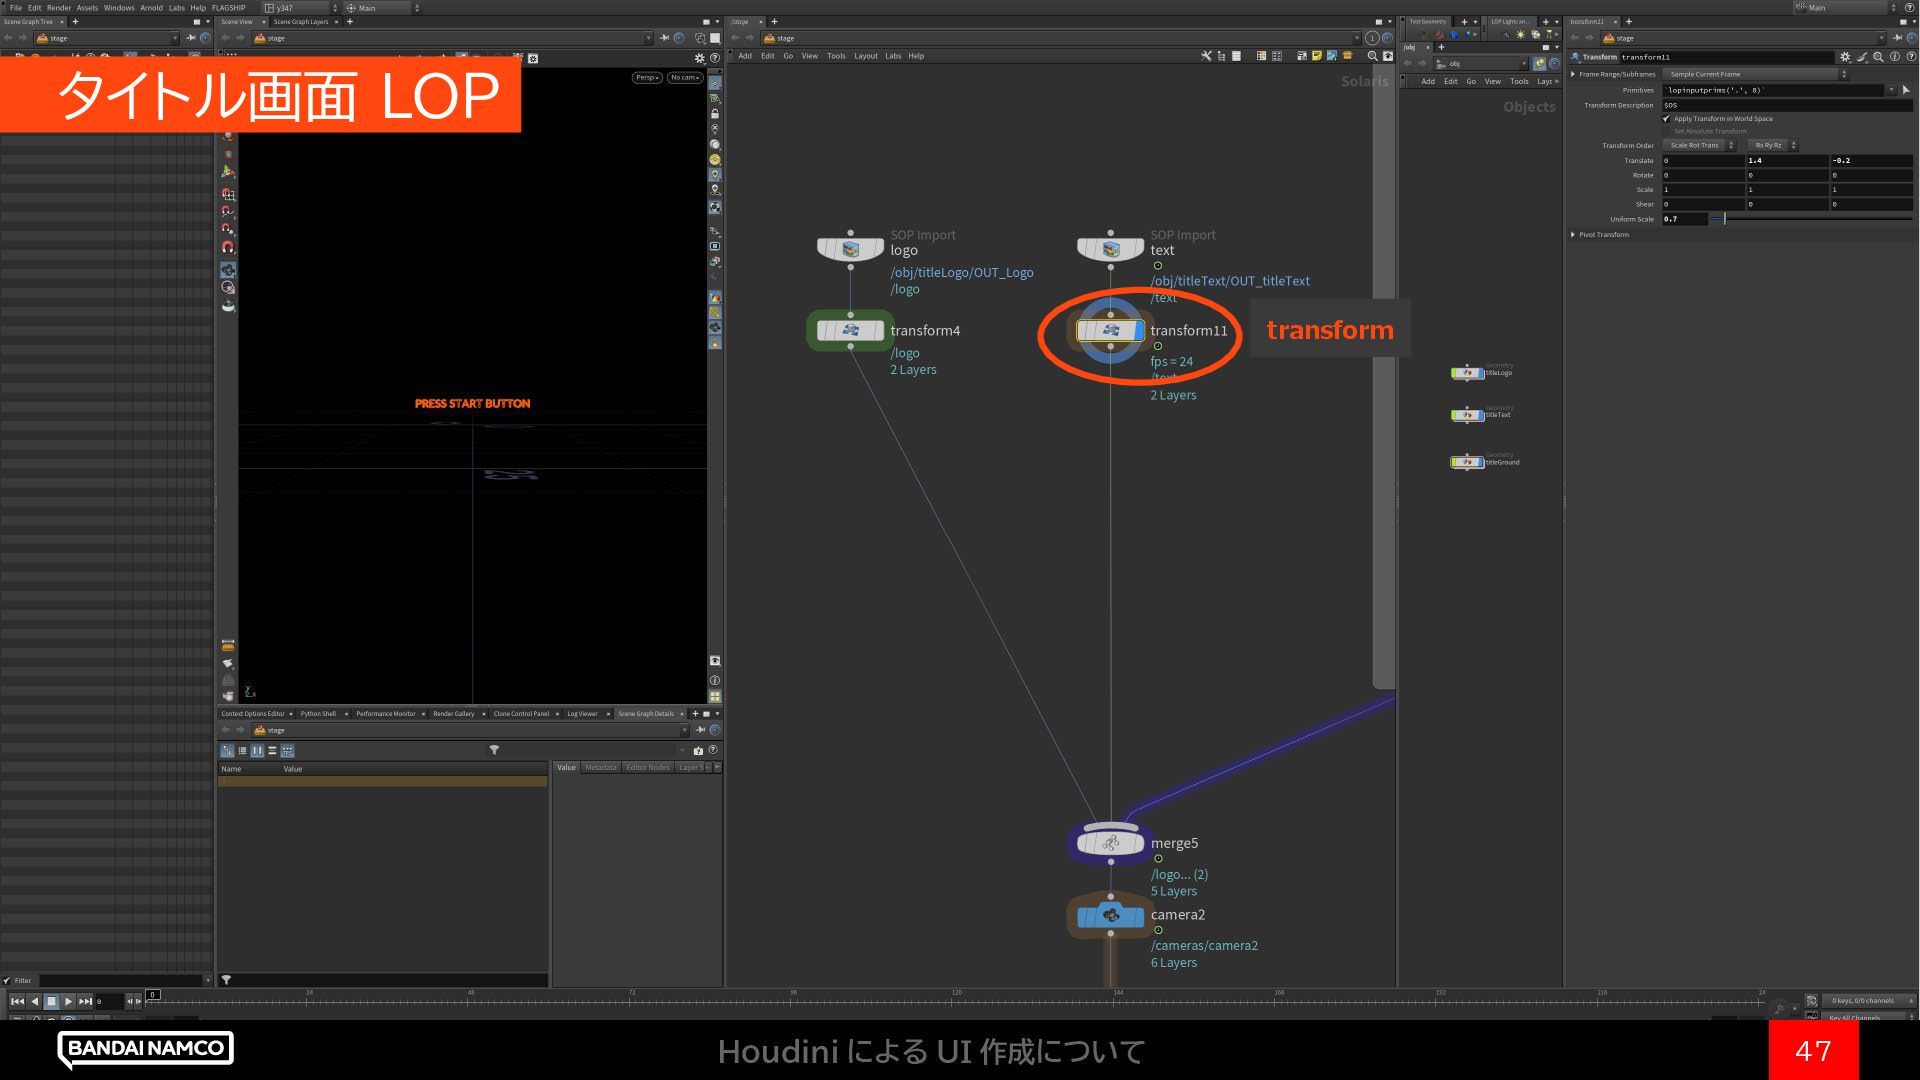Toggle Apply Transform in World Space checkbox
This screenshot has height=1080, width=1920.
point(1667,119)
